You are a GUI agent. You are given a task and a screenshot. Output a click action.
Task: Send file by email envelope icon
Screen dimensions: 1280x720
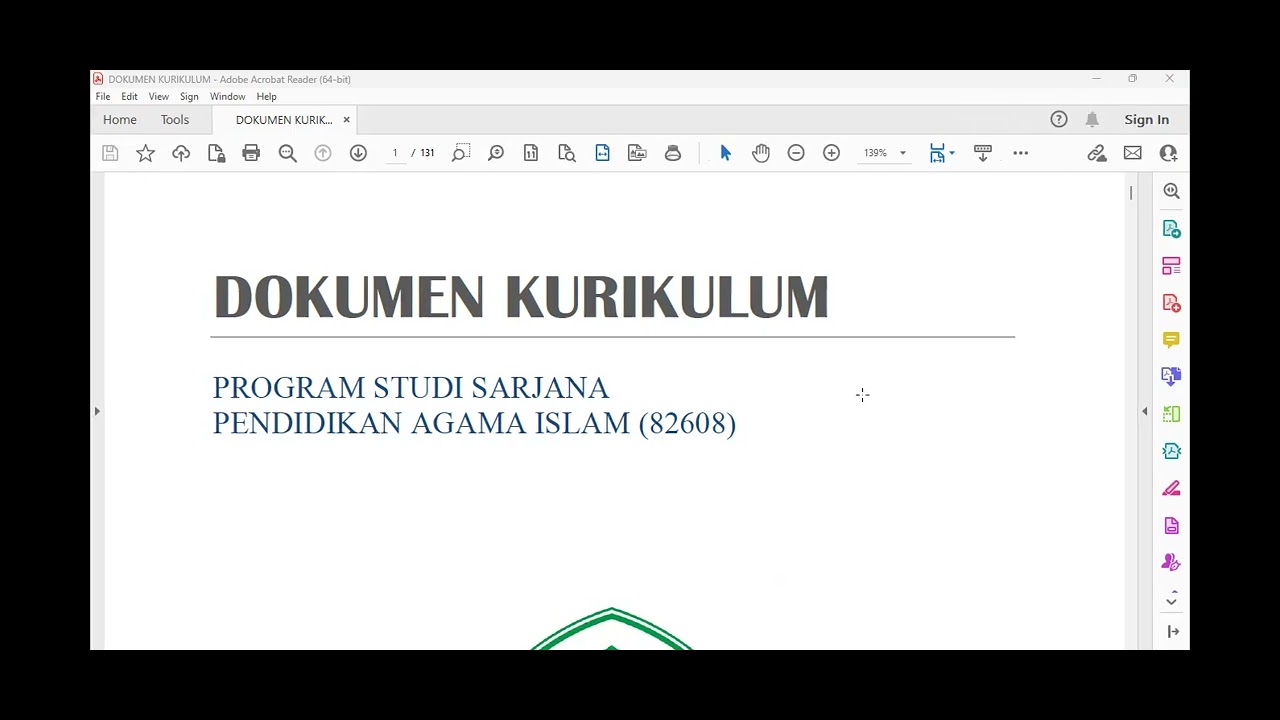(x=1133, y=153)
